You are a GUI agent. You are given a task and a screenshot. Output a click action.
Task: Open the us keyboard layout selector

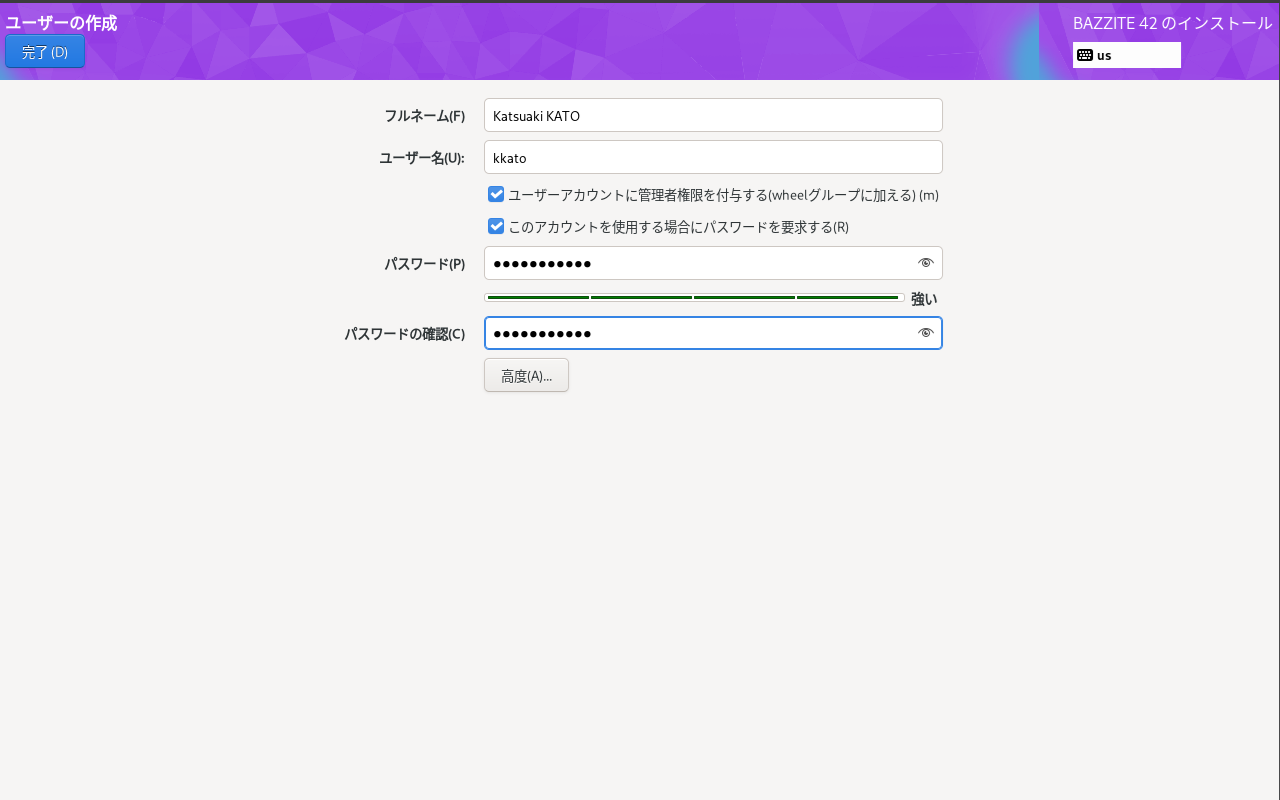(x=1127, y=54)
